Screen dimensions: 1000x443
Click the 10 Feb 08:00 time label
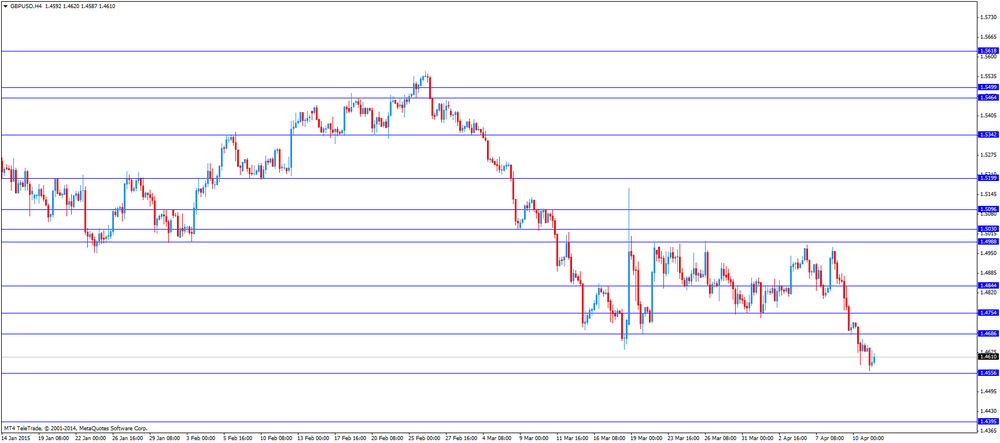coord(276,439)
